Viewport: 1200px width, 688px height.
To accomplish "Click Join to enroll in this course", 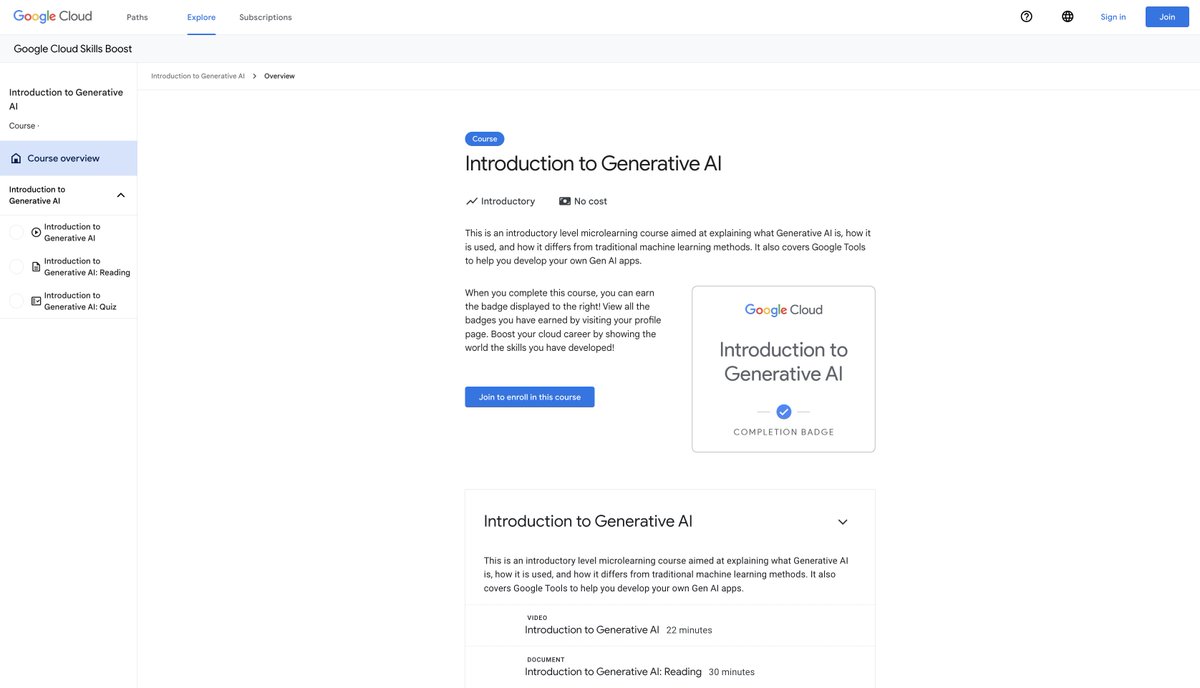I will coord(530,397).
